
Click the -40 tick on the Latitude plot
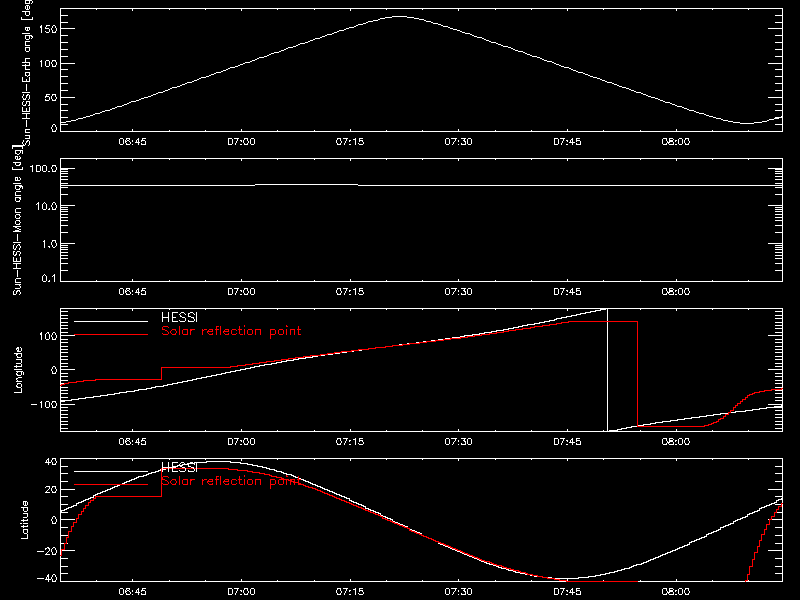[47, 579]
